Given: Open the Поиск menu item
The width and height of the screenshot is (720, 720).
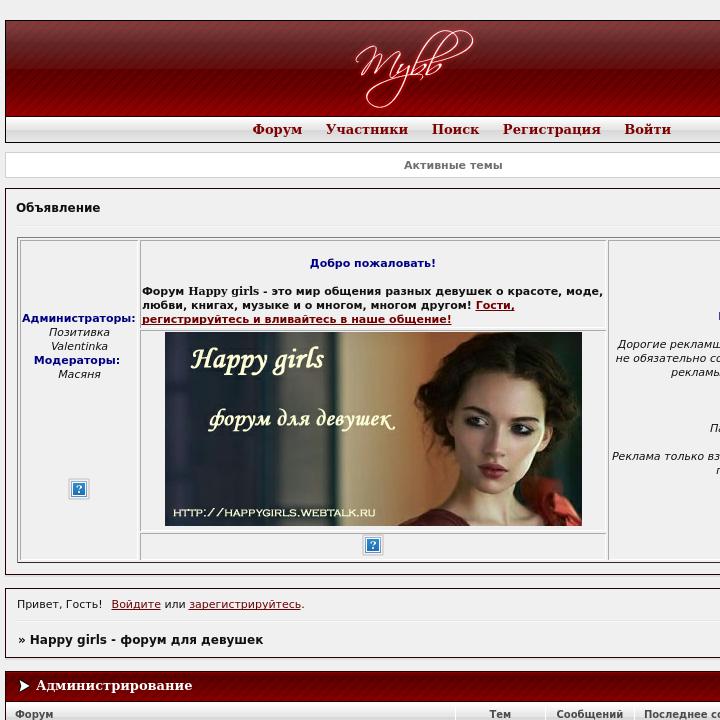Looking at the screenshot, I should point(455,129).
